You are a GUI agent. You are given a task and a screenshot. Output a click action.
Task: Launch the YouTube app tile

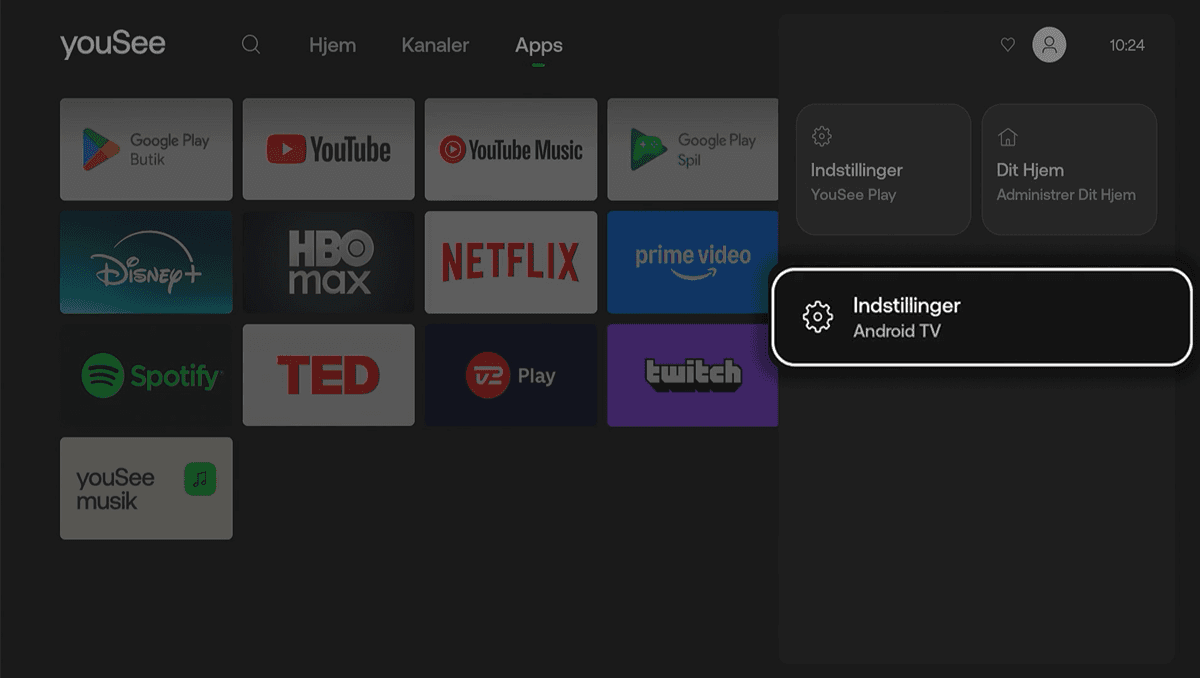[328, 149]
